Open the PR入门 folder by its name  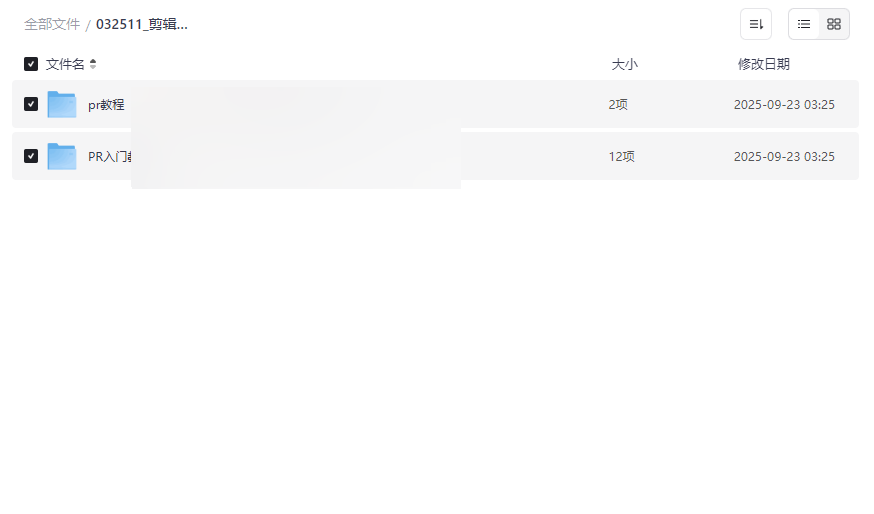(109, 156)
